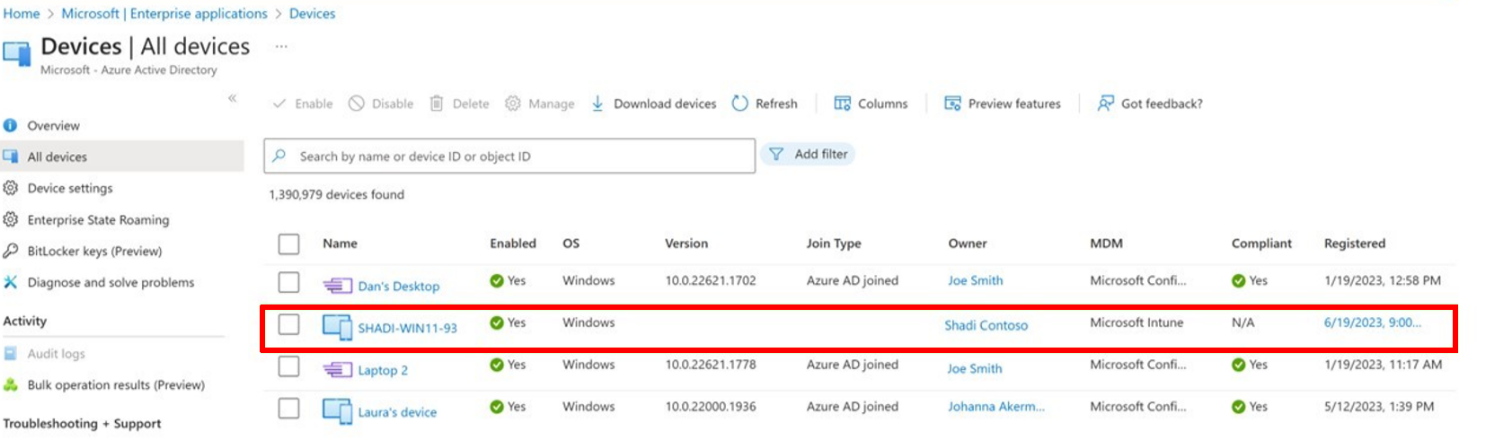
Task: Open the ellipsis menu beside page title
Action: click(282, 47)
